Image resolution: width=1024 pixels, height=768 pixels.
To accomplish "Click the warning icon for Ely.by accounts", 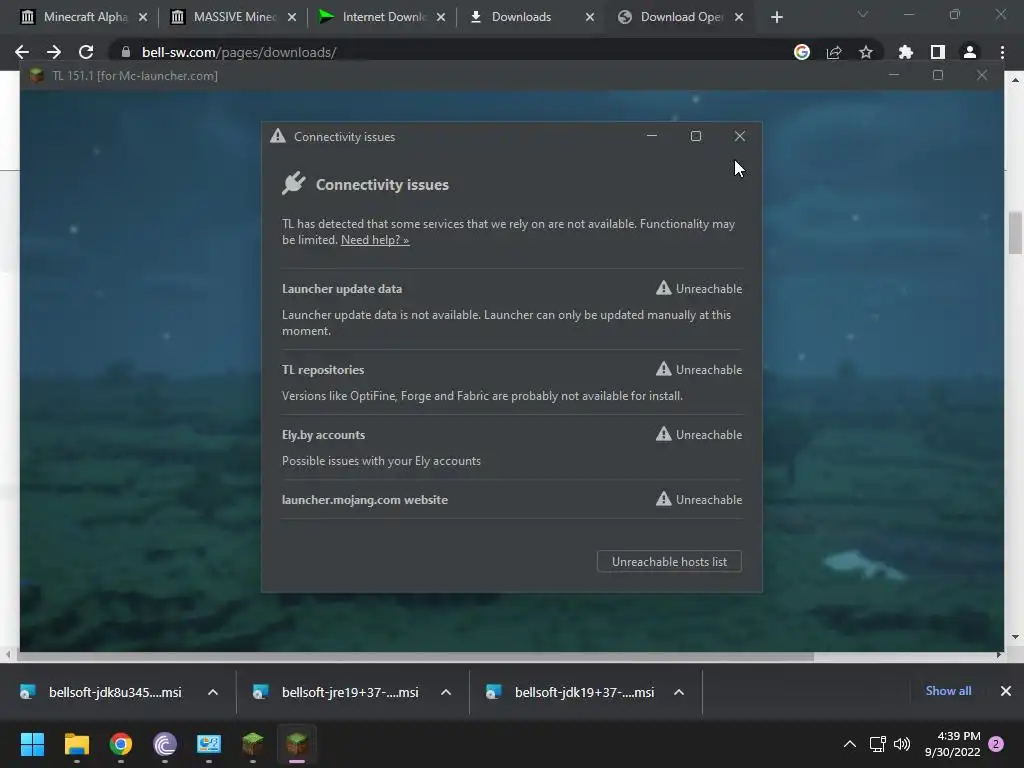I will [x=664, y=434].
